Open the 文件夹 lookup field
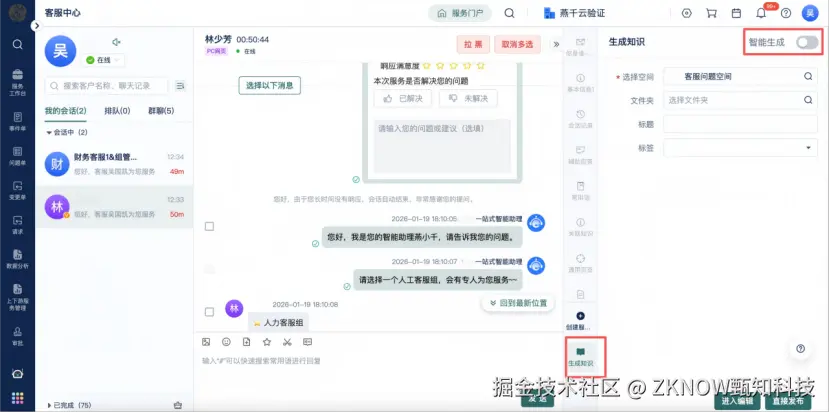Viewport: 829px width, 413px height. click(740, 99)
